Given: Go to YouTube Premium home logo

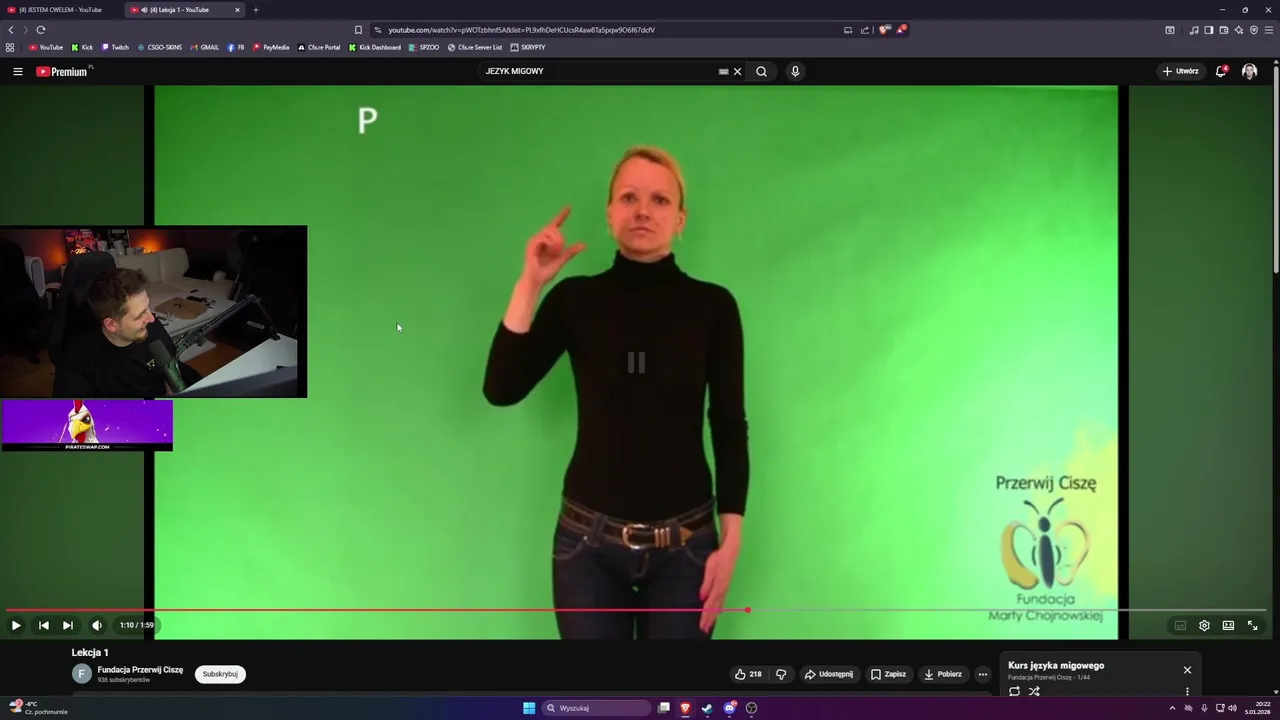Looking at the screenshot, I should pyautogui.click(x=62, y=71).
